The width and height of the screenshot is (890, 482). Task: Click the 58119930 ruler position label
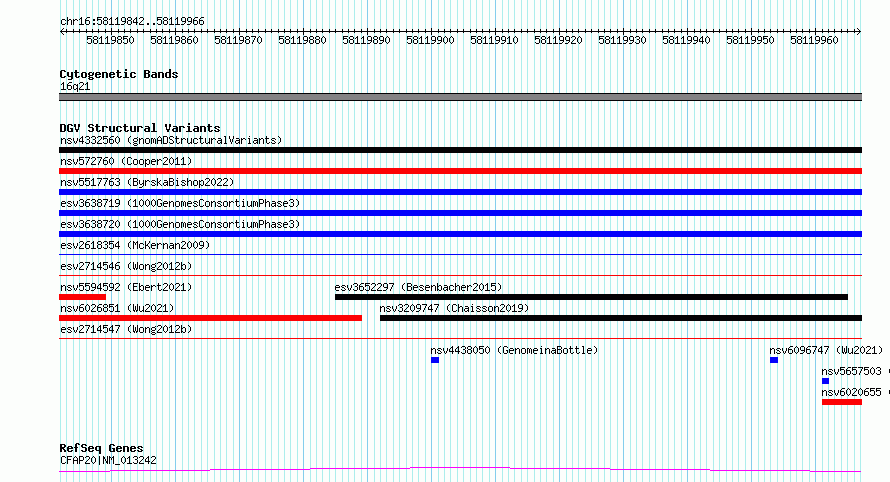(622, 40)
